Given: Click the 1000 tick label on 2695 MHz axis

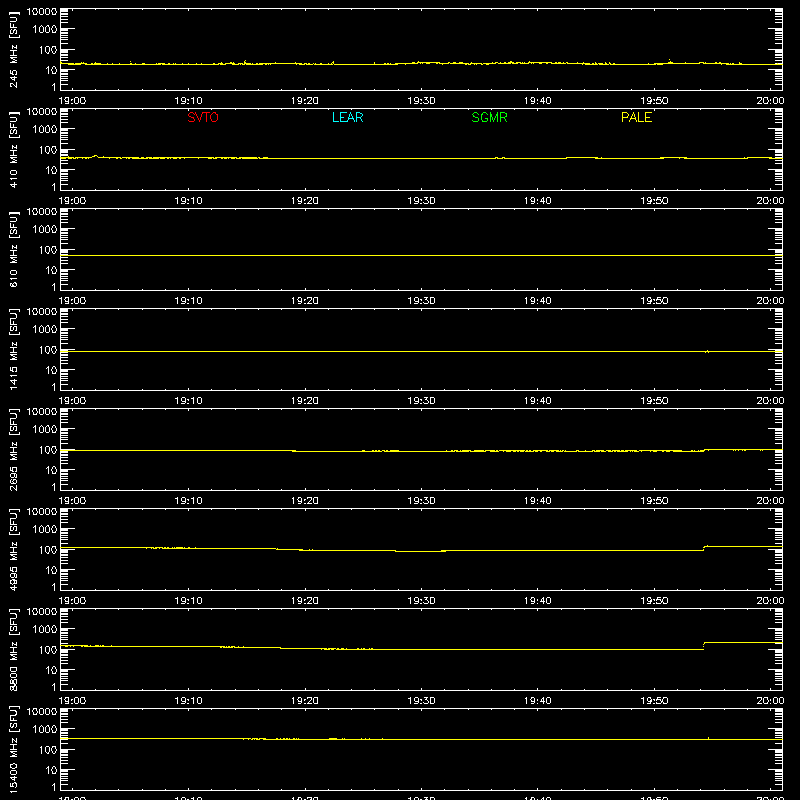Looking at the screenshot, I should point(45,430).
